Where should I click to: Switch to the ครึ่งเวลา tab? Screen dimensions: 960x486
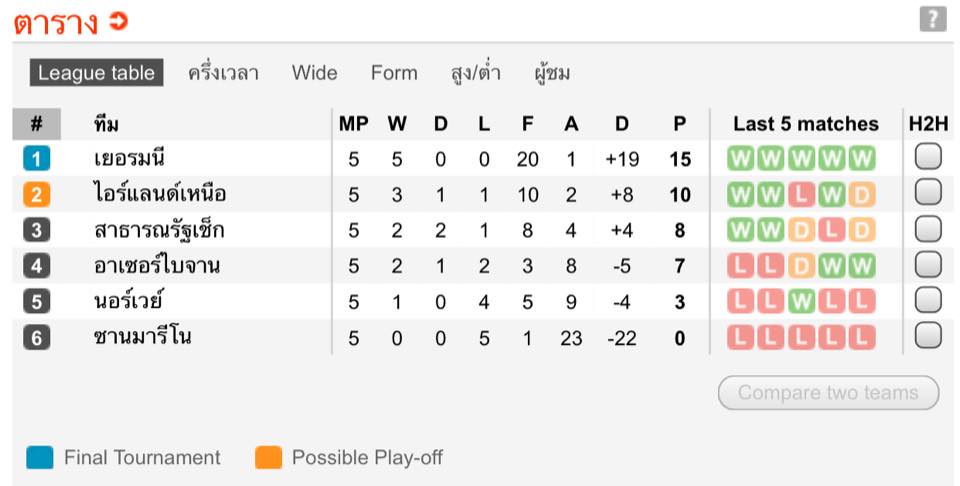[223, 73]
